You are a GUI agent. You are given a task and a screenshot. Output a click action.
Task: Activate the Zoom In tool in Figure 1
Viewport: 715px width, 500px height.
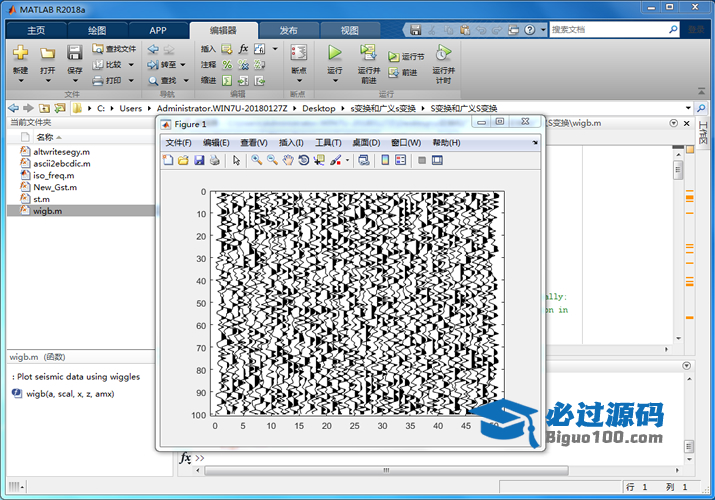point(257,160)
